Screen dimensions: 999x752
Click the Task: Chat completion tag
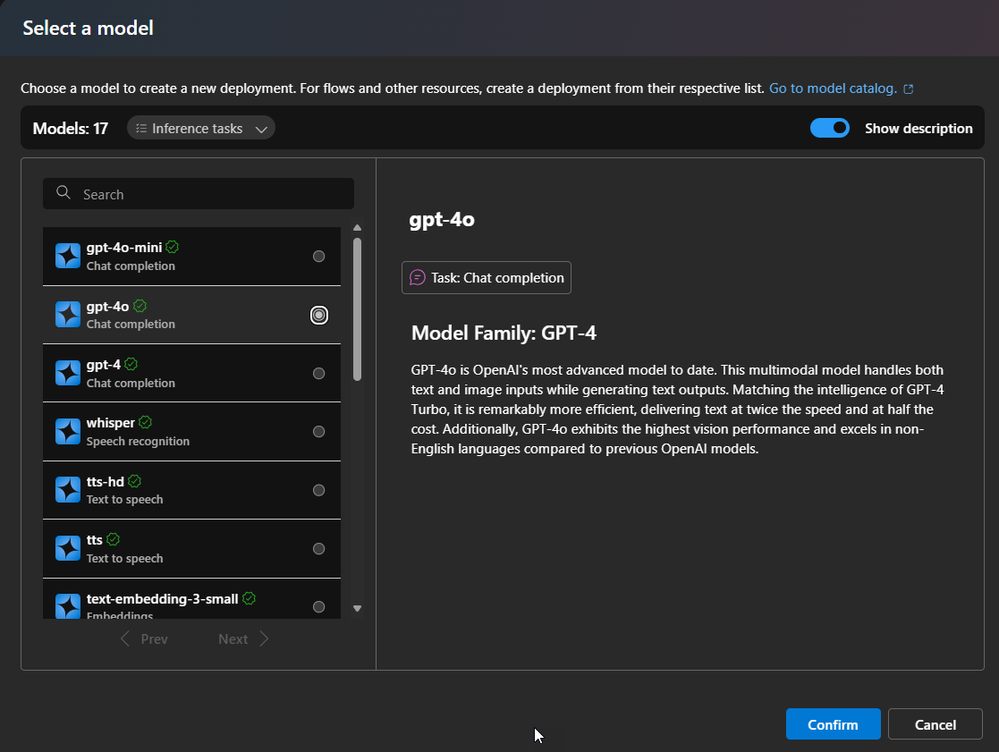click(486, 277)
